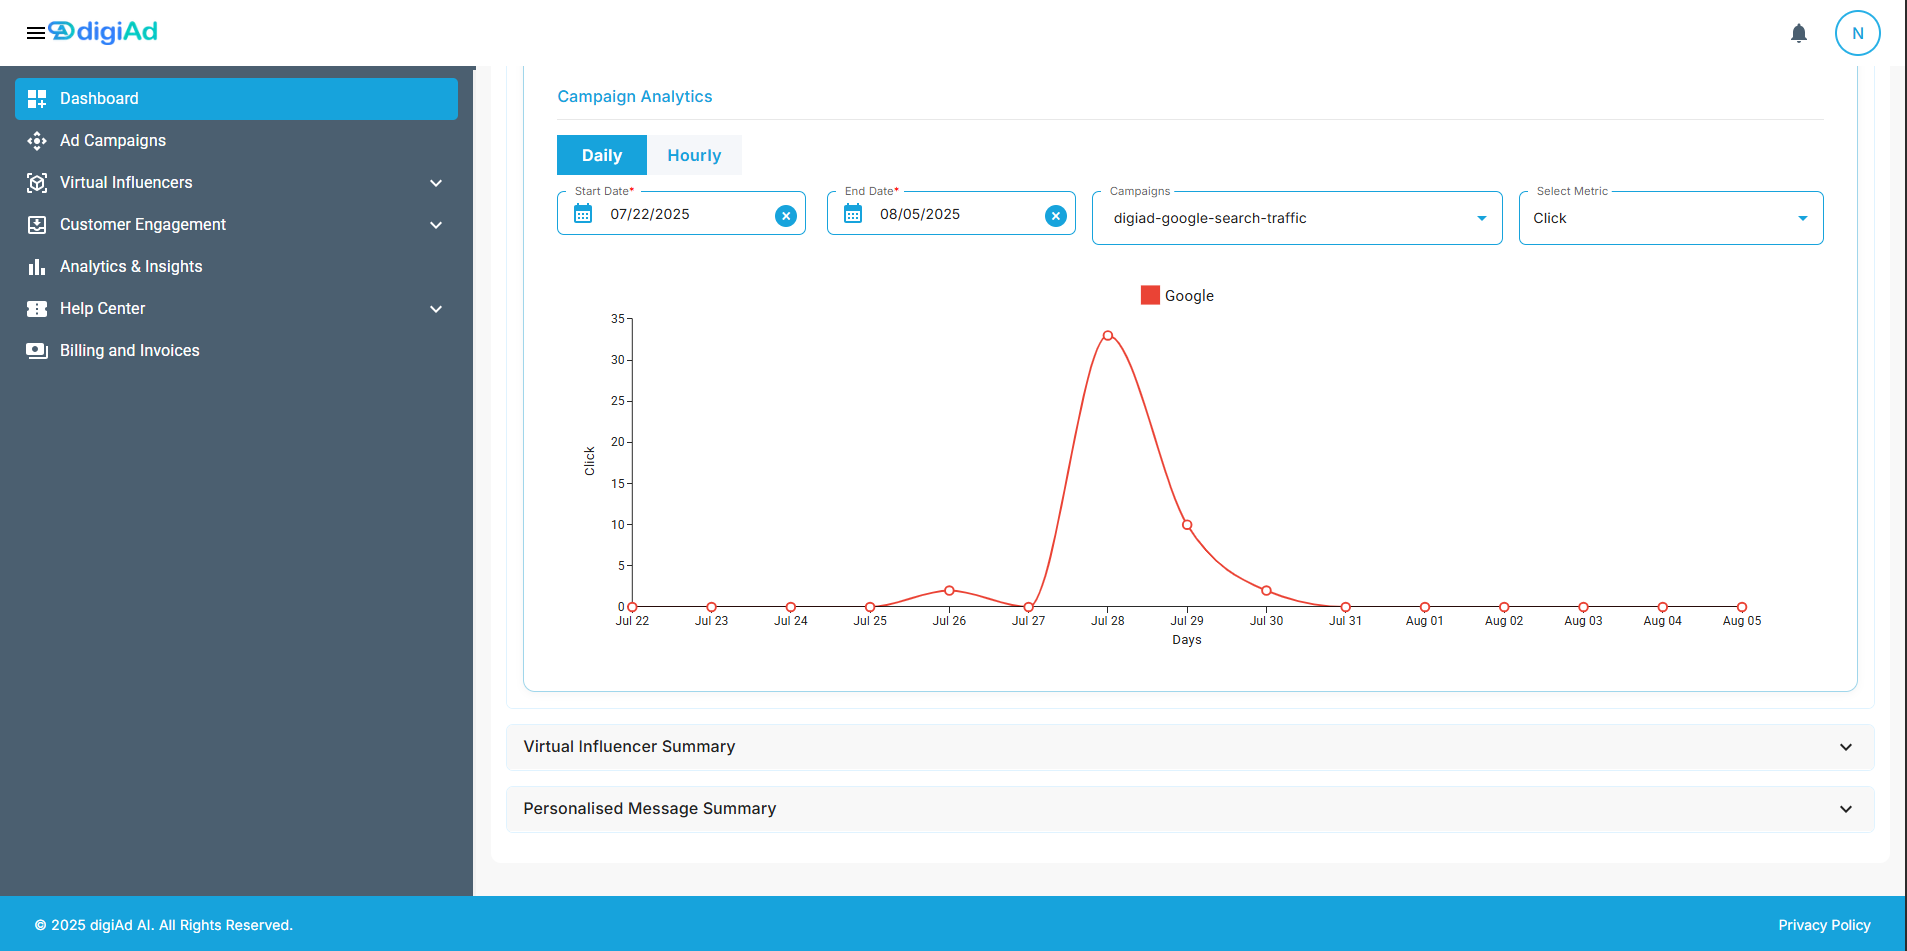
Task: Click the Jul 28 peak data point
Action: [x=1108, y=336]
